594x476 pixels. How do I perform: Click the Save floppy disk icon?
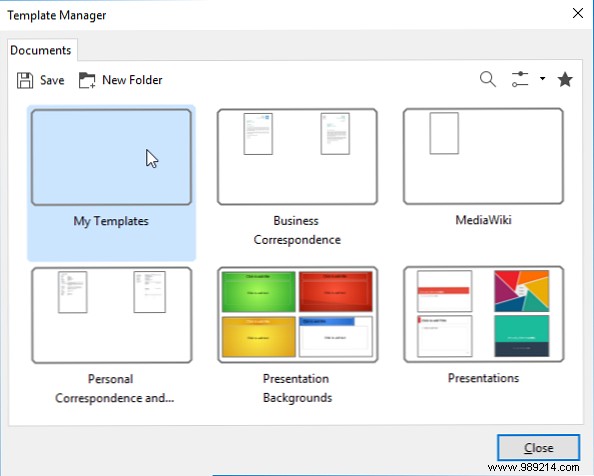click(25, 80)
